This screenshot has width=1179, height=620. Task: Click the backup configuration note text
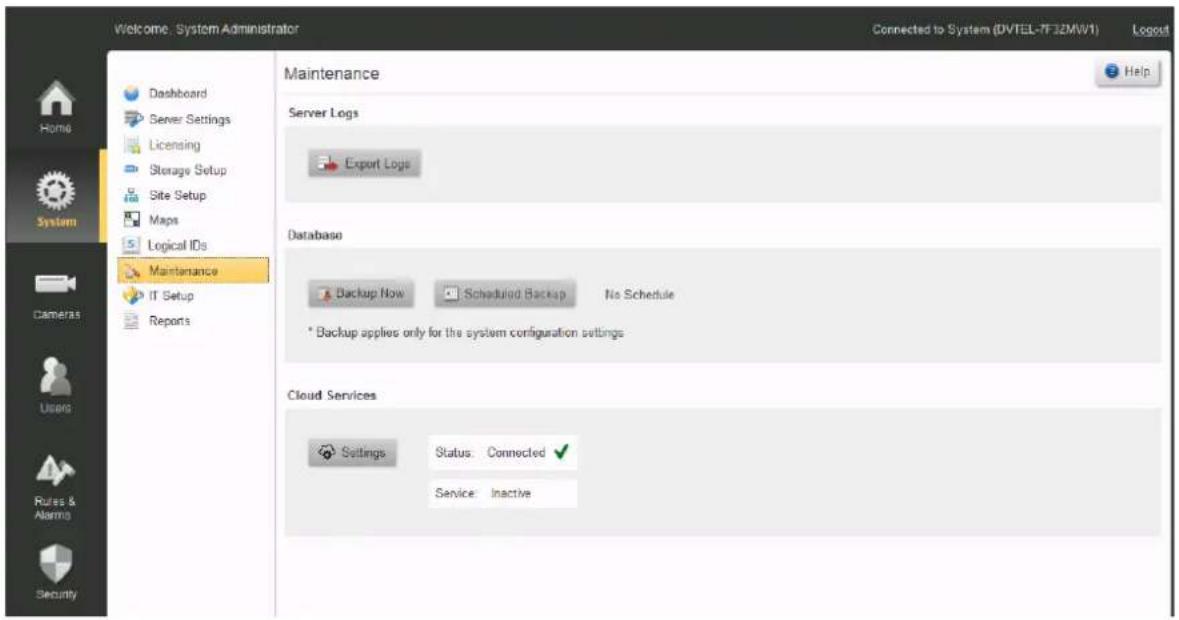465,332
